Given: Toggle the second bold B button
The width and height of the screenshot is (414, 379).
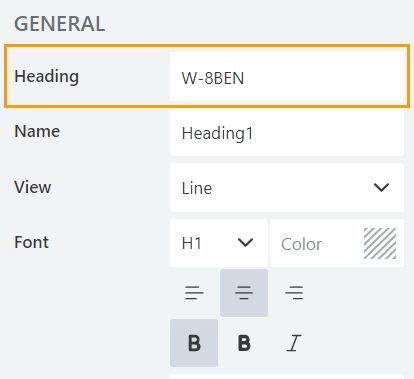Looking at the screenshot, I should pyautogui.click(x=244, y=343).
